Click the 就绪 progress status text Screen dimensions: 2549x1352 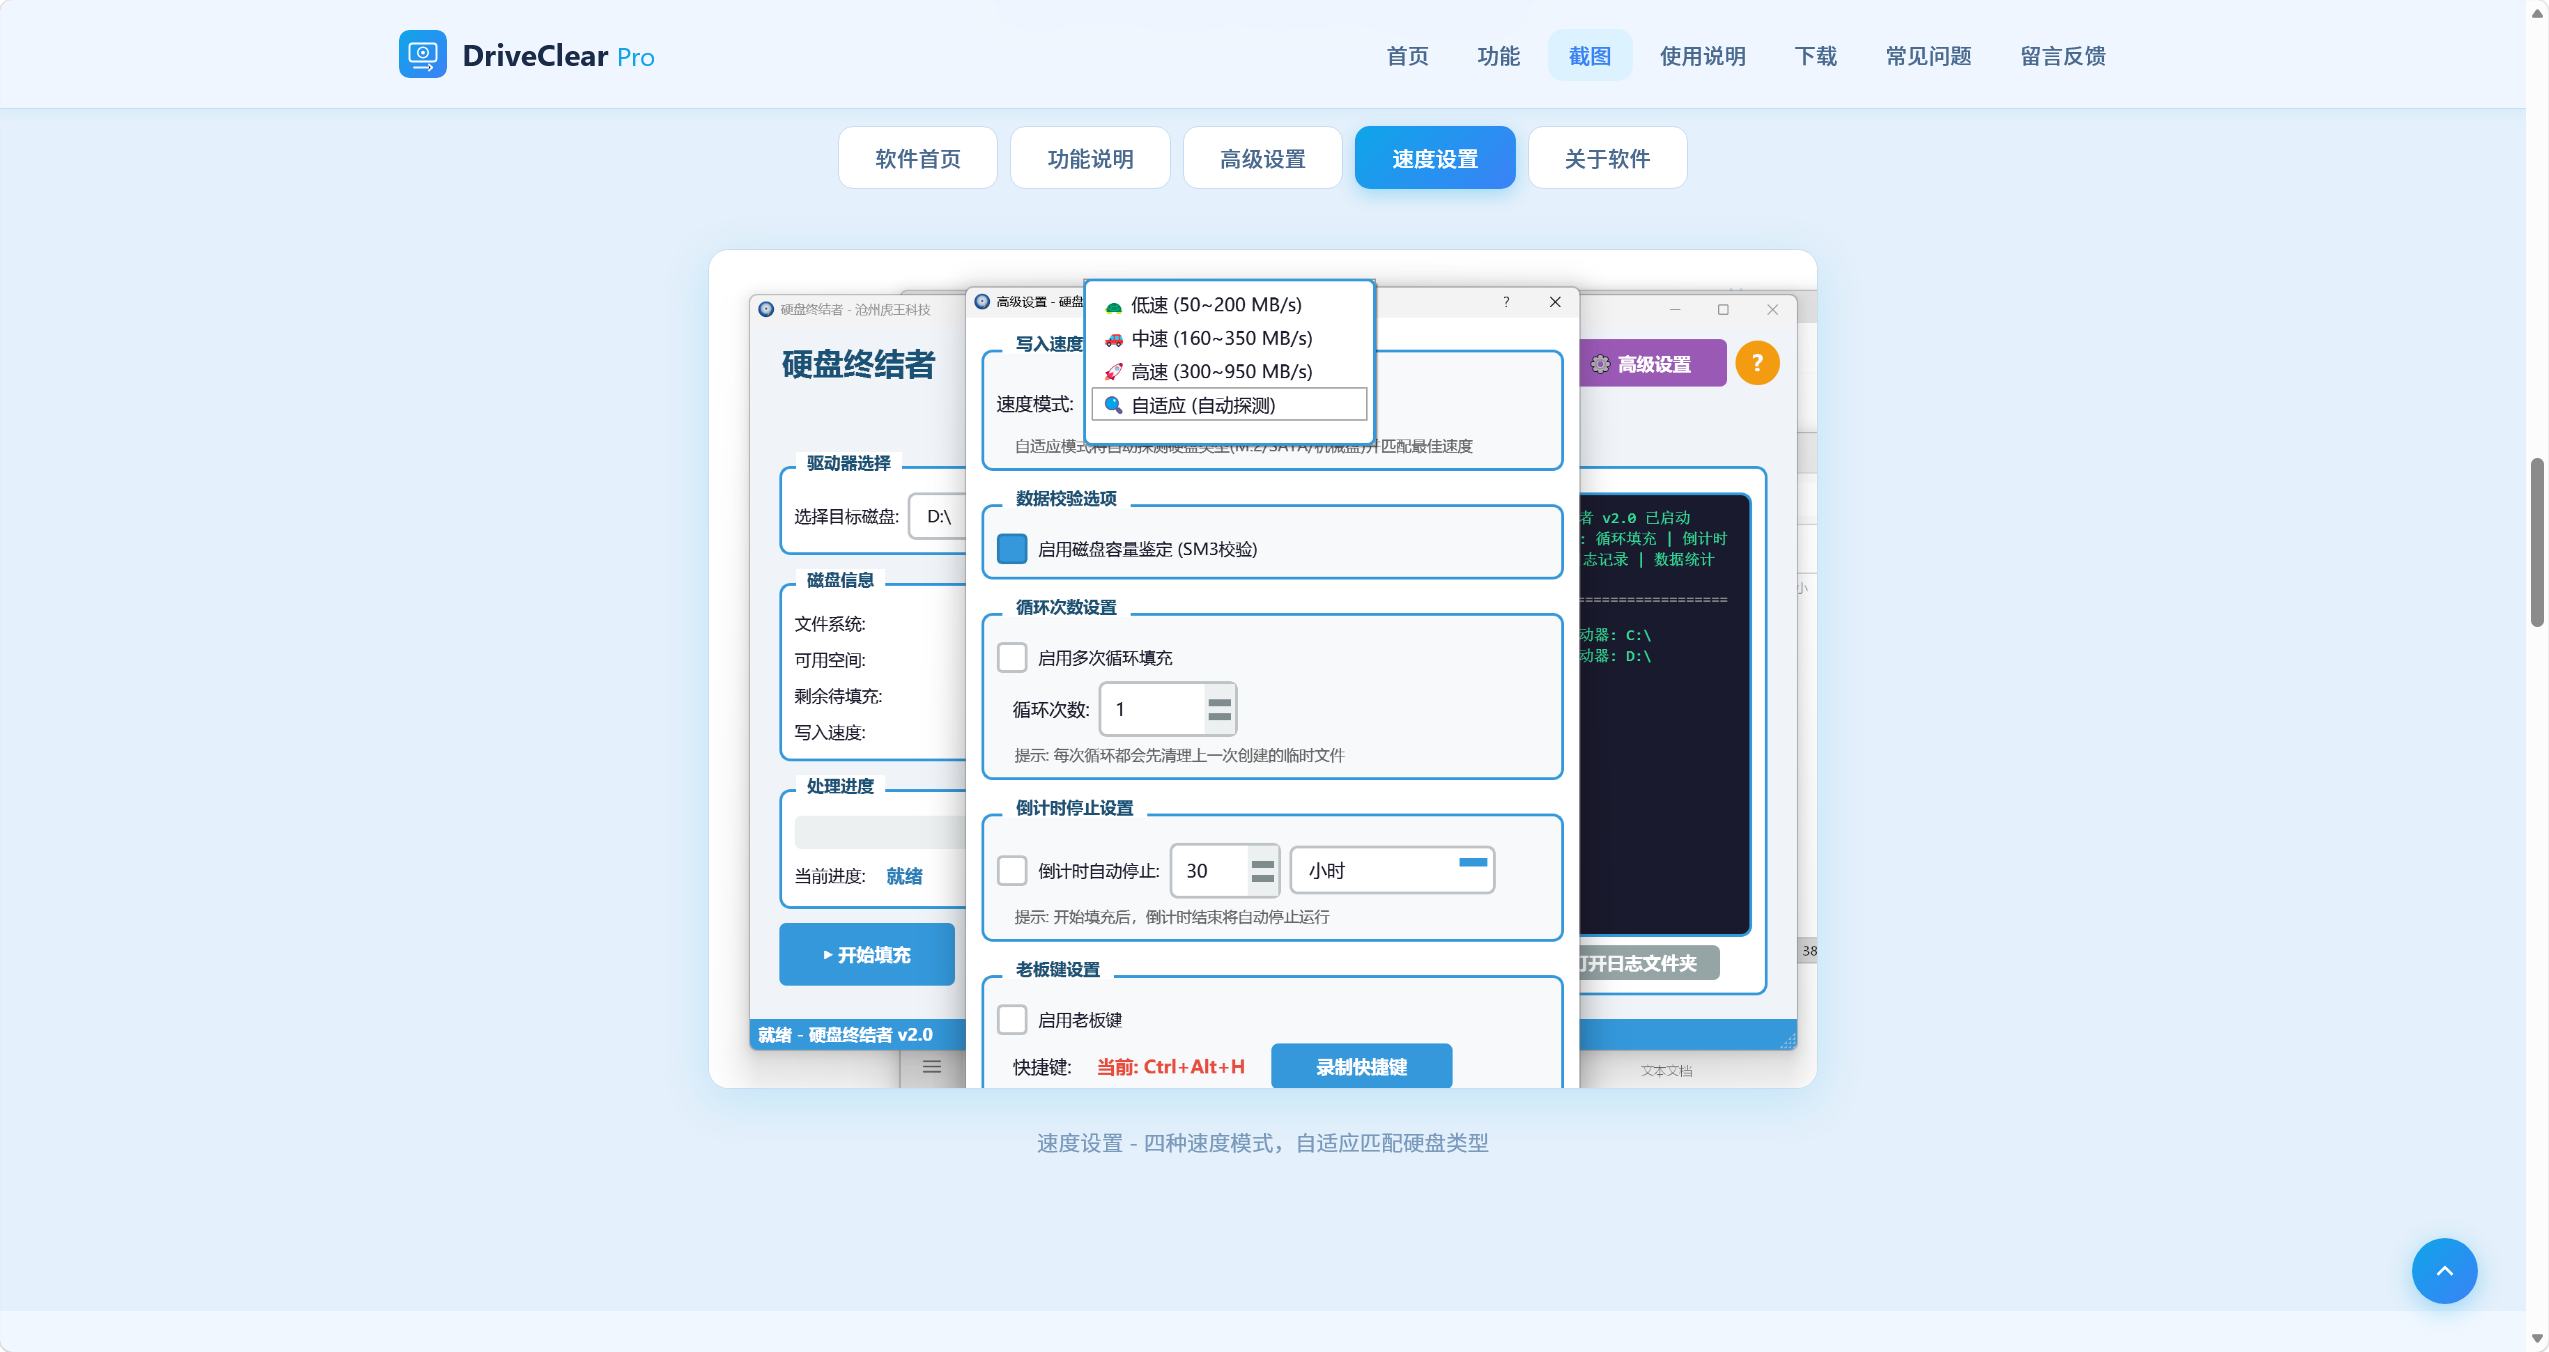904,876
